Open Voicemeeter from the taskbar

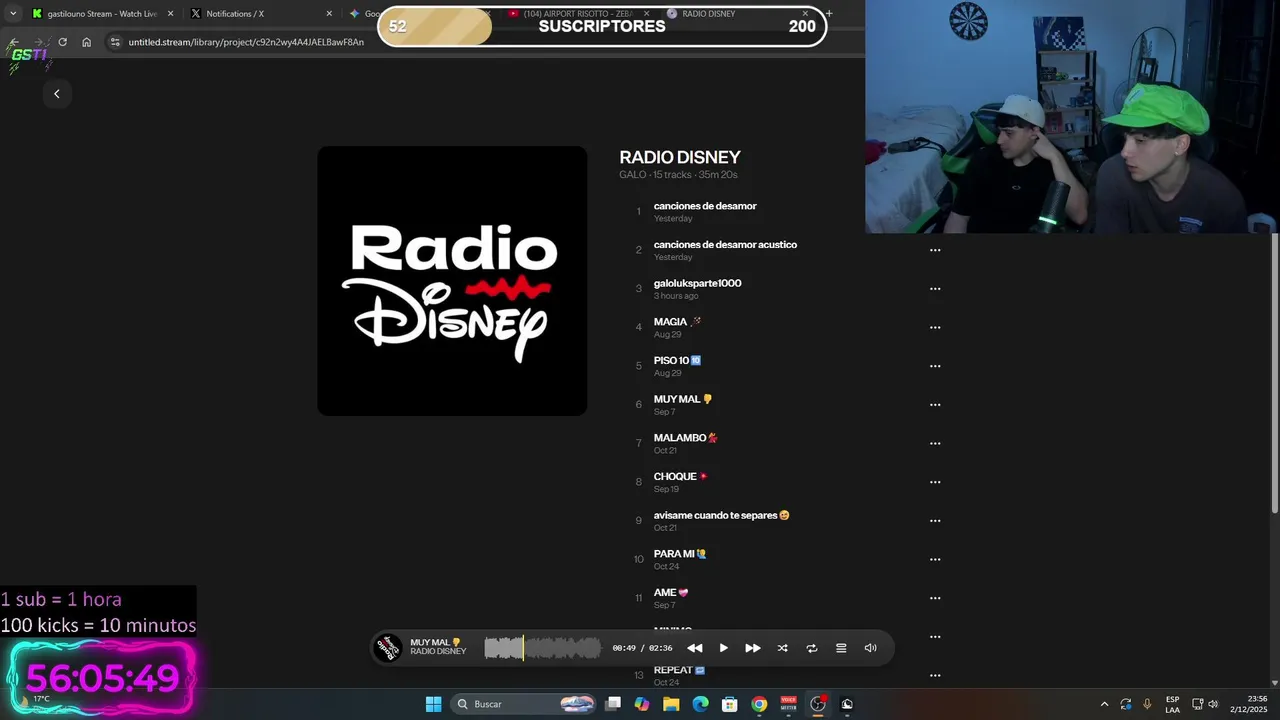pyautogui.click(x=788, y=704)
